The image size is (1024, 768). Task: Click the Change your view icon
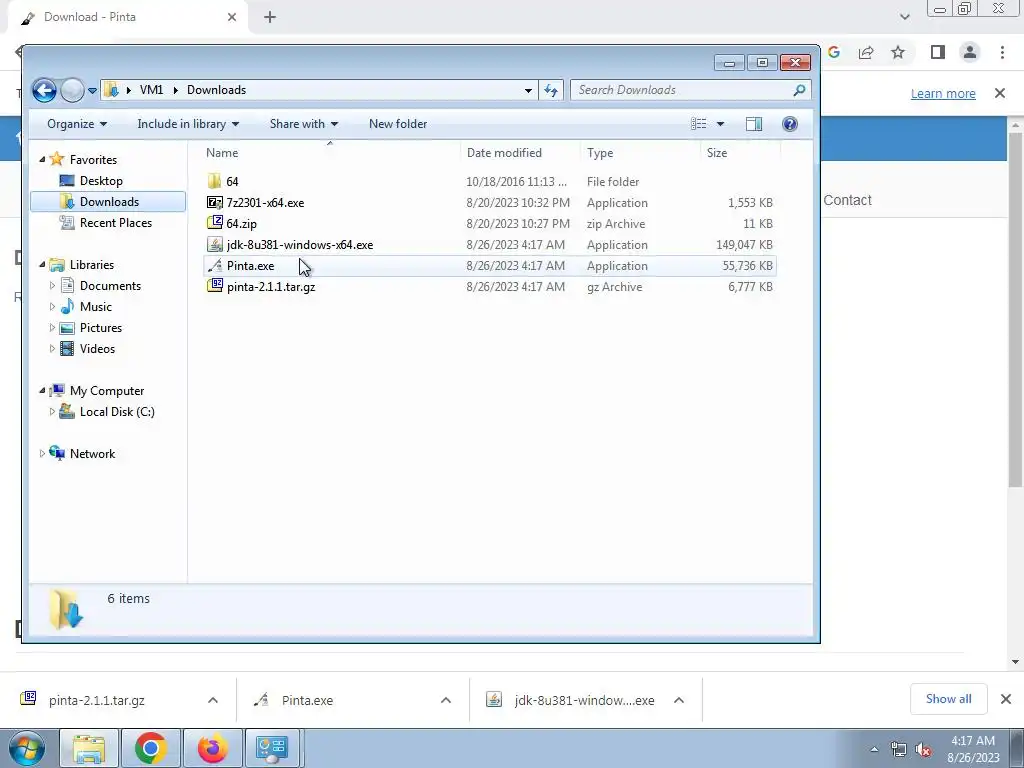699,123
